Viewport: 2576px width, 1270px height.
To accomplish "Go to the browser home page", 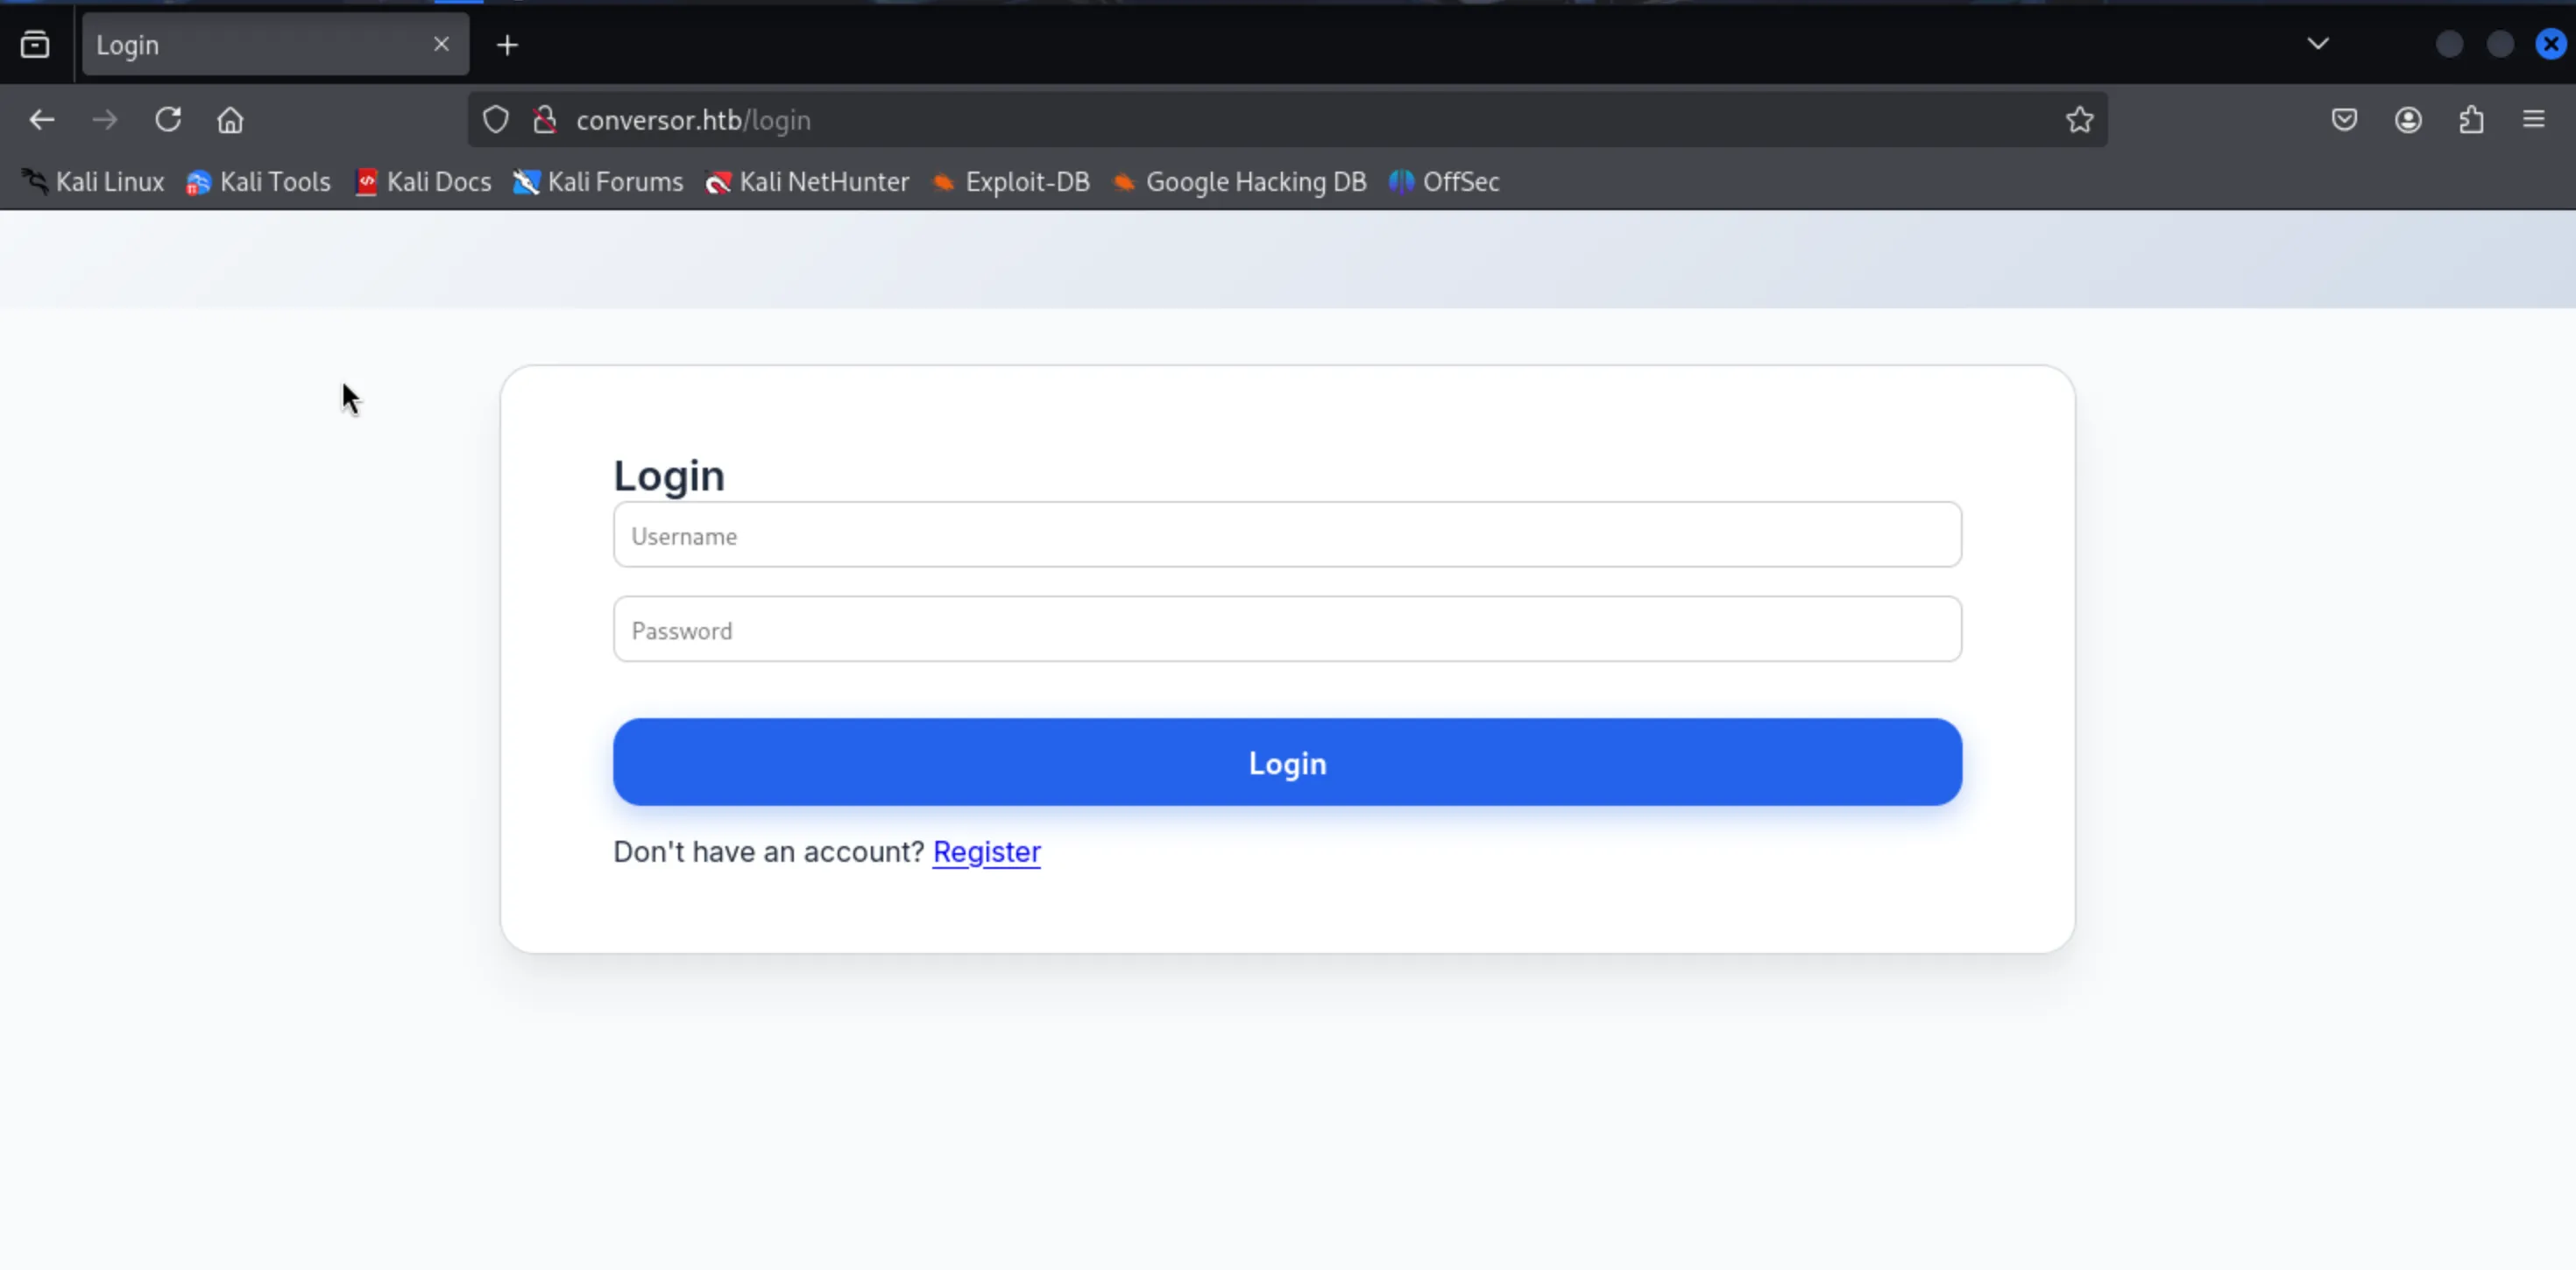I will coord(231,120).
